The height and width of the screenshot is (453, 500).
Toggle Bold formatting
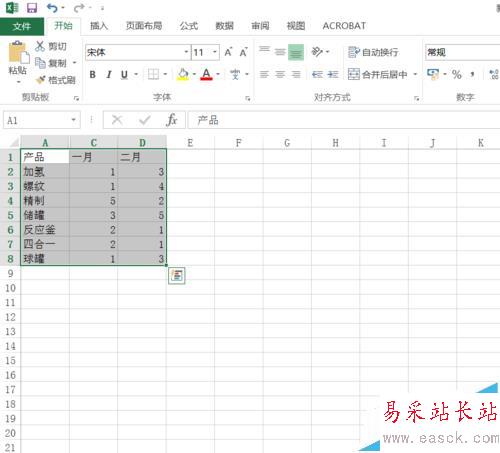click(x=93, y=74)
